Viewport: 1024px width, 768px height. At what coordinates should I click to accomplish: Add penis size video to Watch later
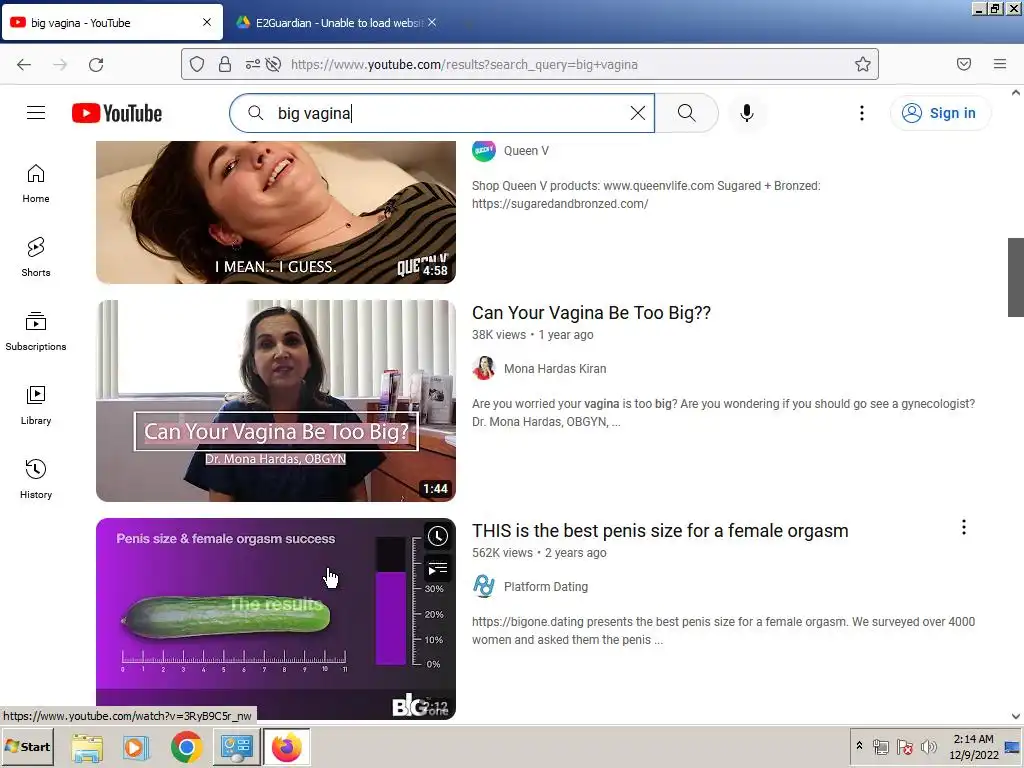point(438,537)
